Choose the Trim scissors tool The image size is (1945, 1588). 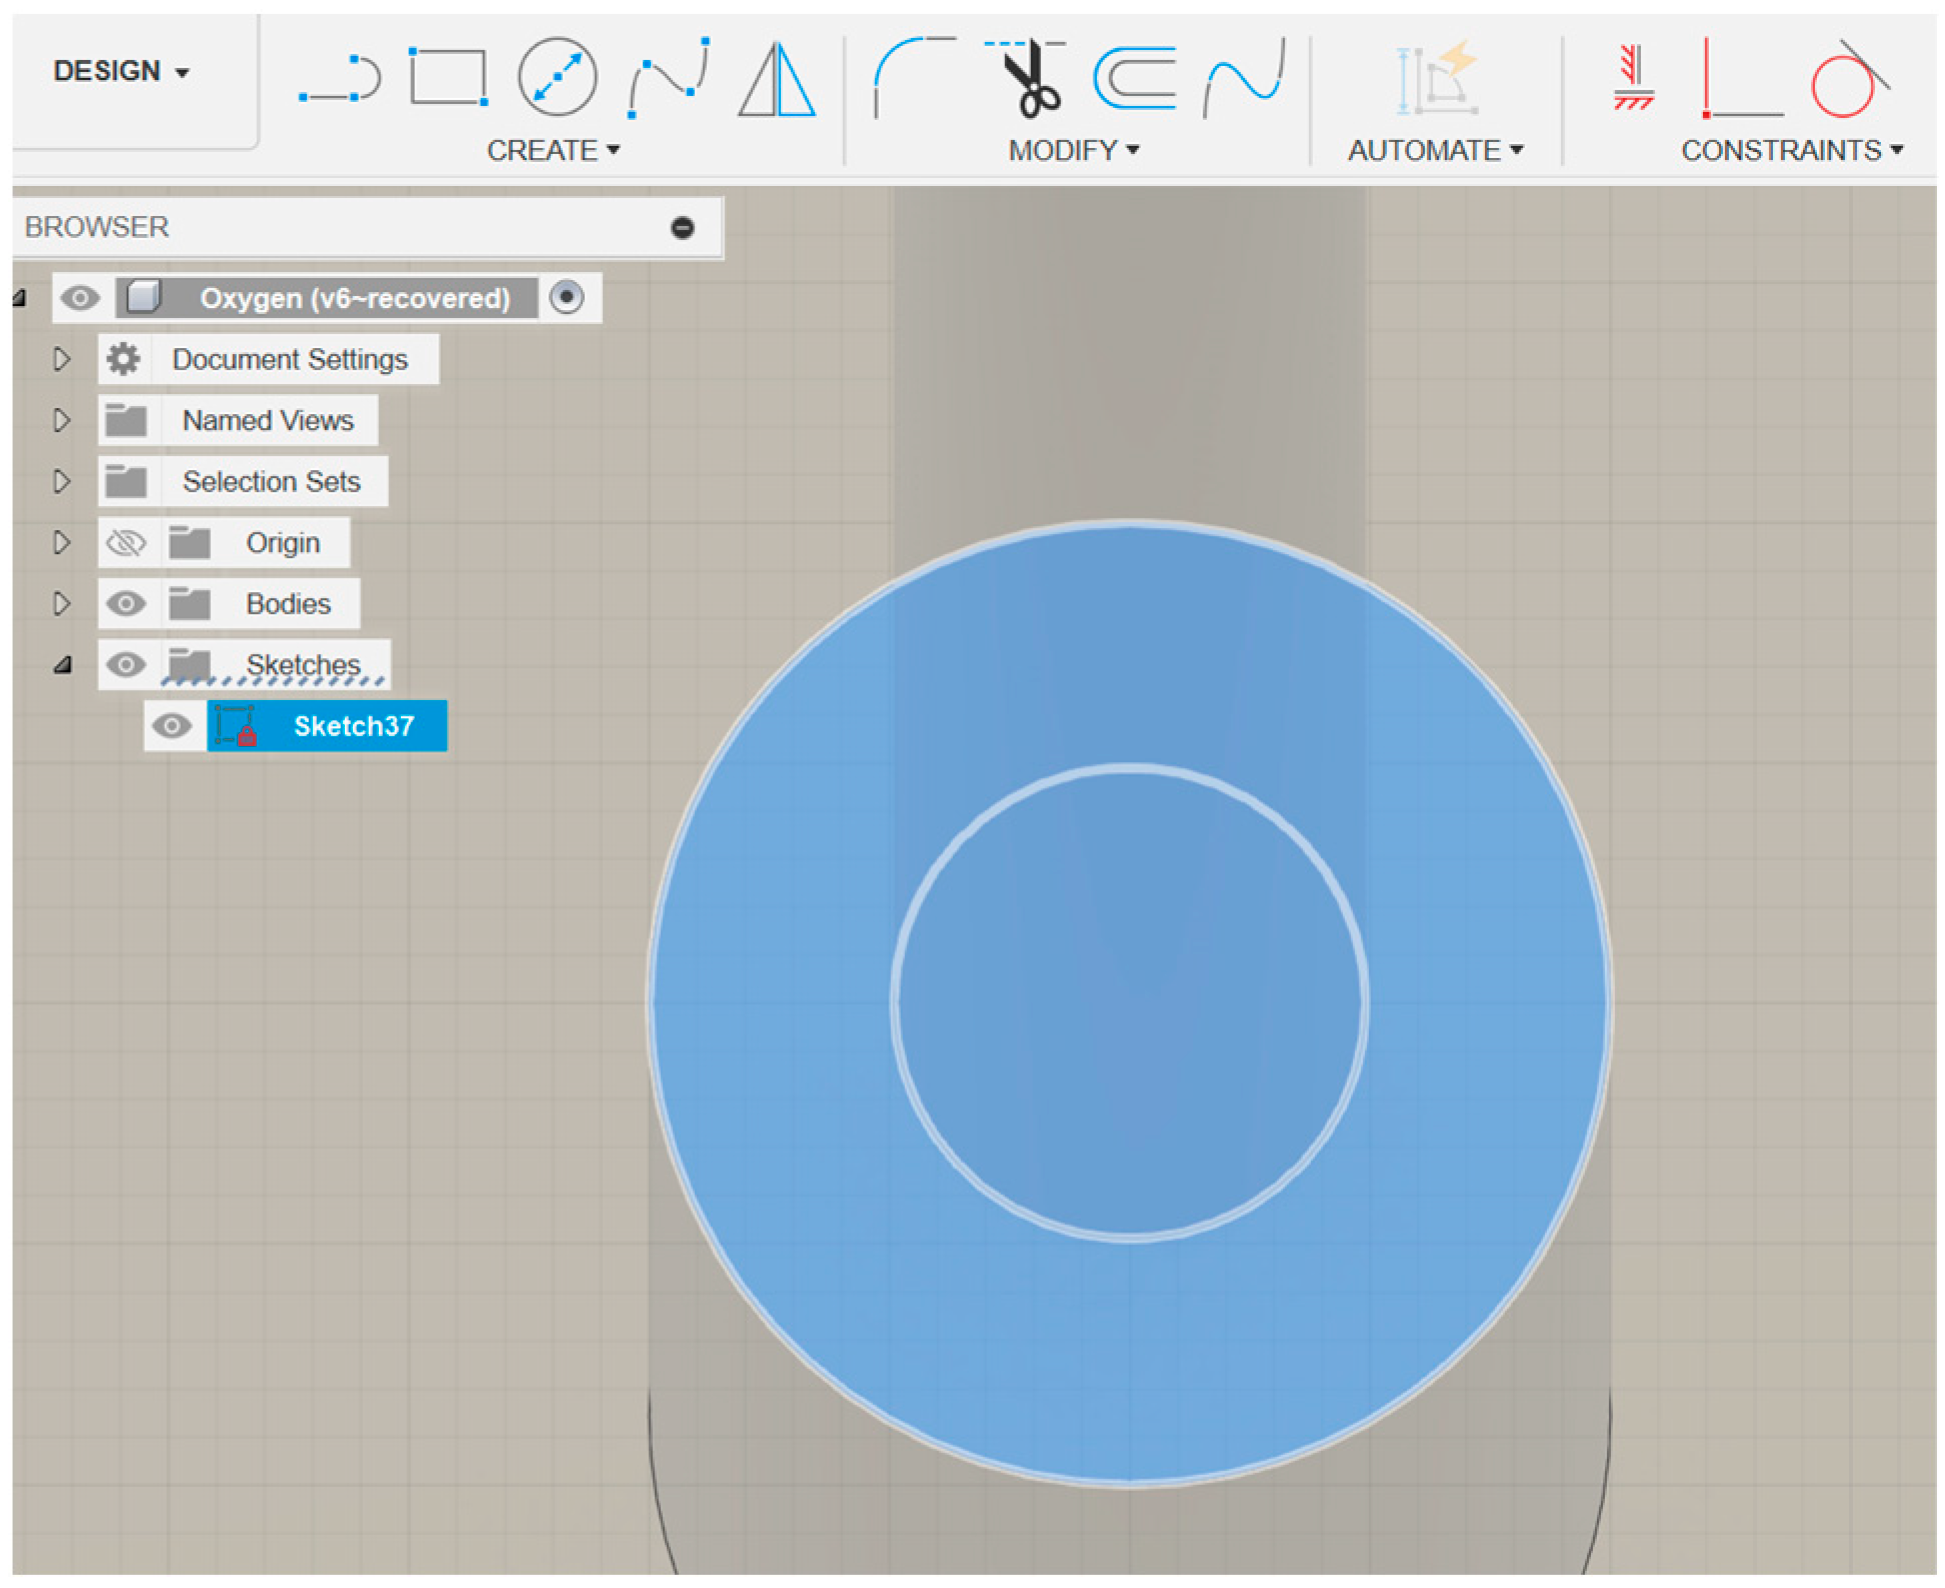[1030, 78]
